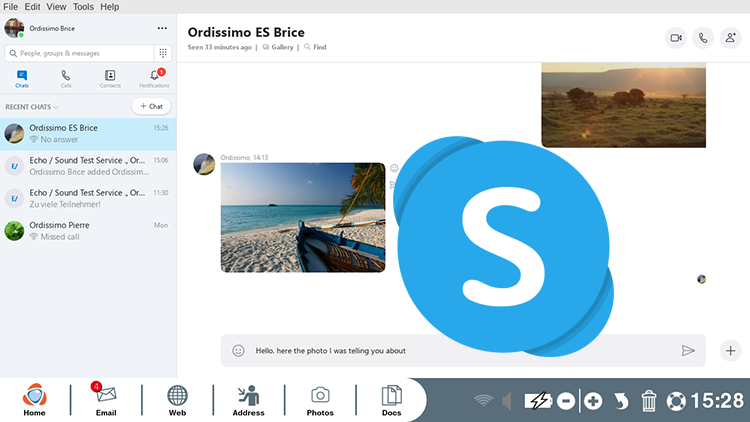The height and width of the screenshot is (422, 750).
Task: Open the Address book
Action: pos(248,400)
